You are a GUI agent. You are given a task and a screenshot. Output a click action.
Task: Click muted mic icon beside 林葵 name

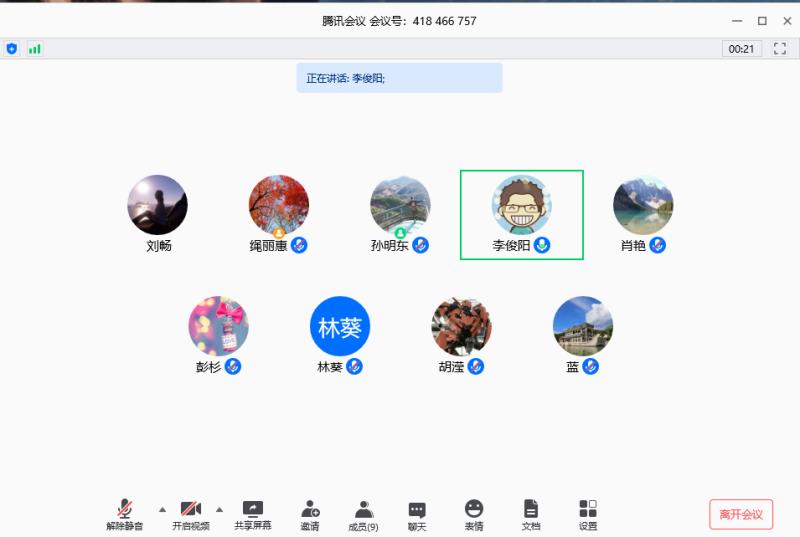point(354,367)
